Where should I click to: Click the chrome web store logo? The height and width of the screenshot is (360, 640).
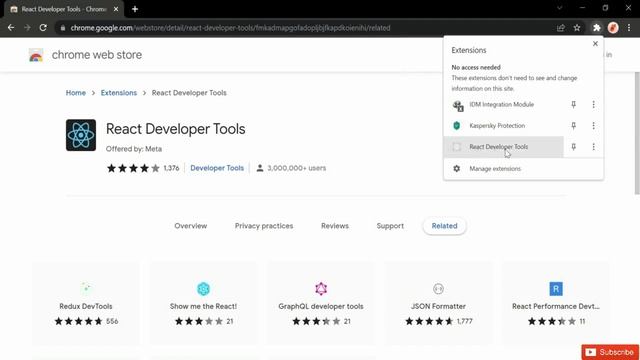(x=36, y=55)
